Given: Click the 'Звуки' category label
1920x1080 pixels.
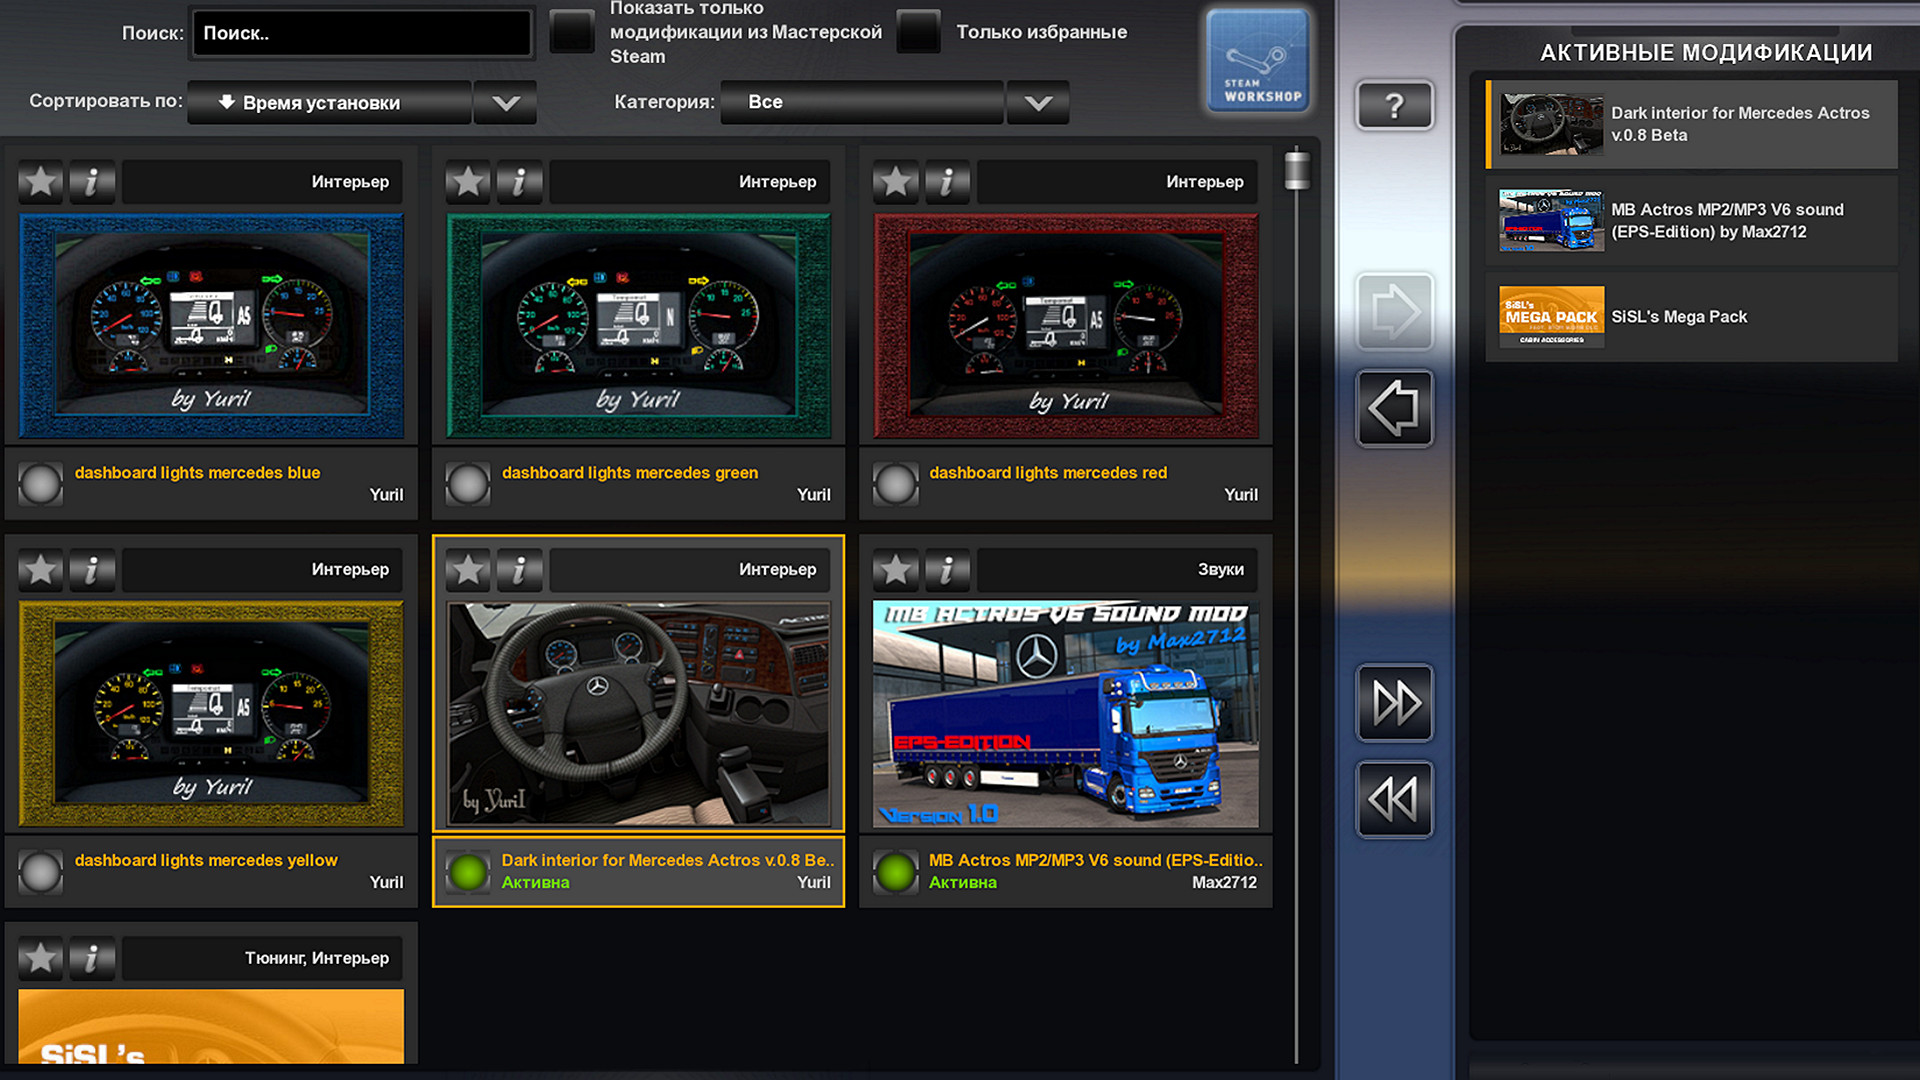Looking at the screenshot, I should 1221,569.
